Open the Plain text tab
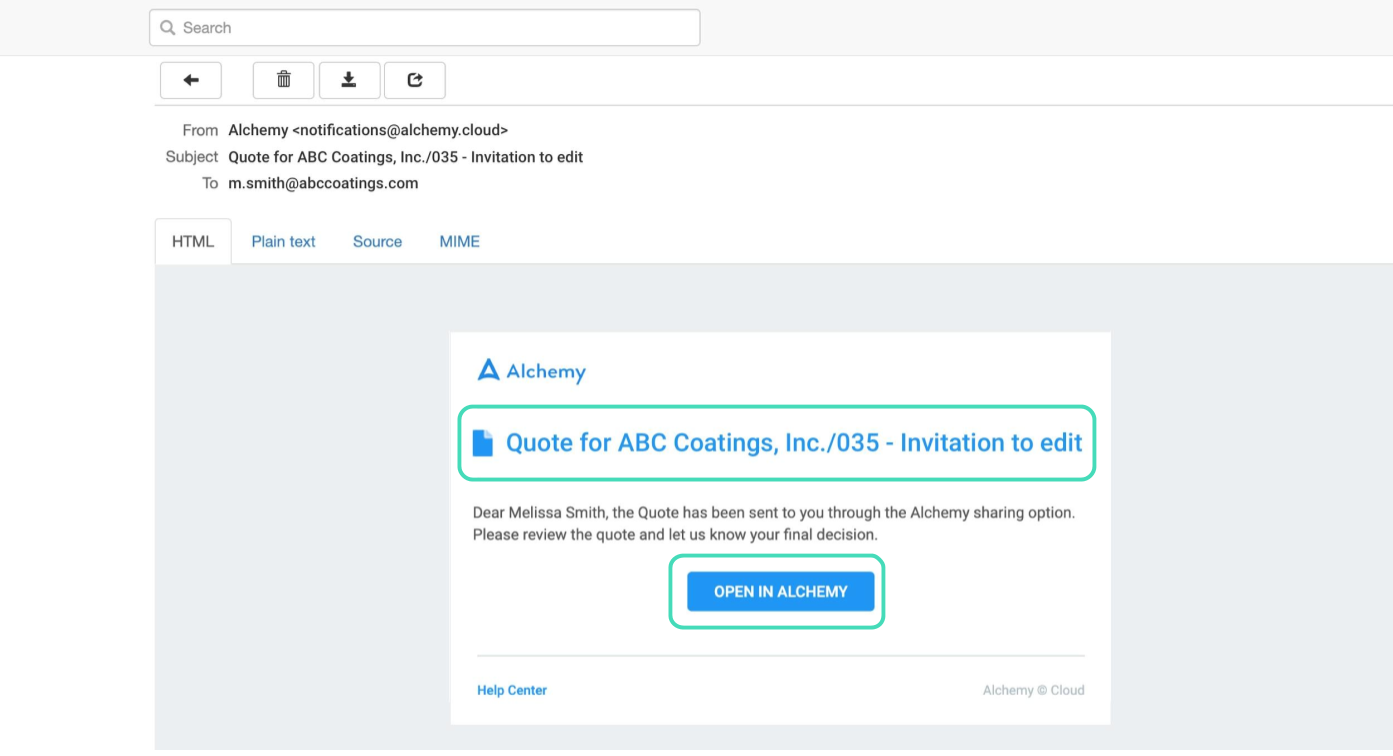The height and width of the screenshot is (756, 1393). pos(283,241)
